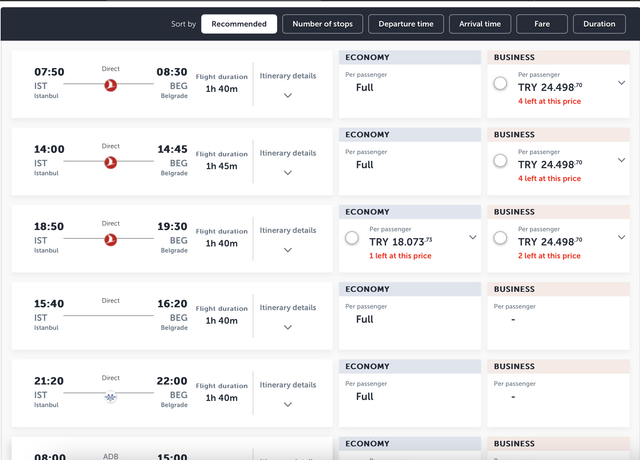The height and width of the screenshot is (460, 640).
Task: Expand Economy fare options for 18:50 flight
Action: (473, 237)
